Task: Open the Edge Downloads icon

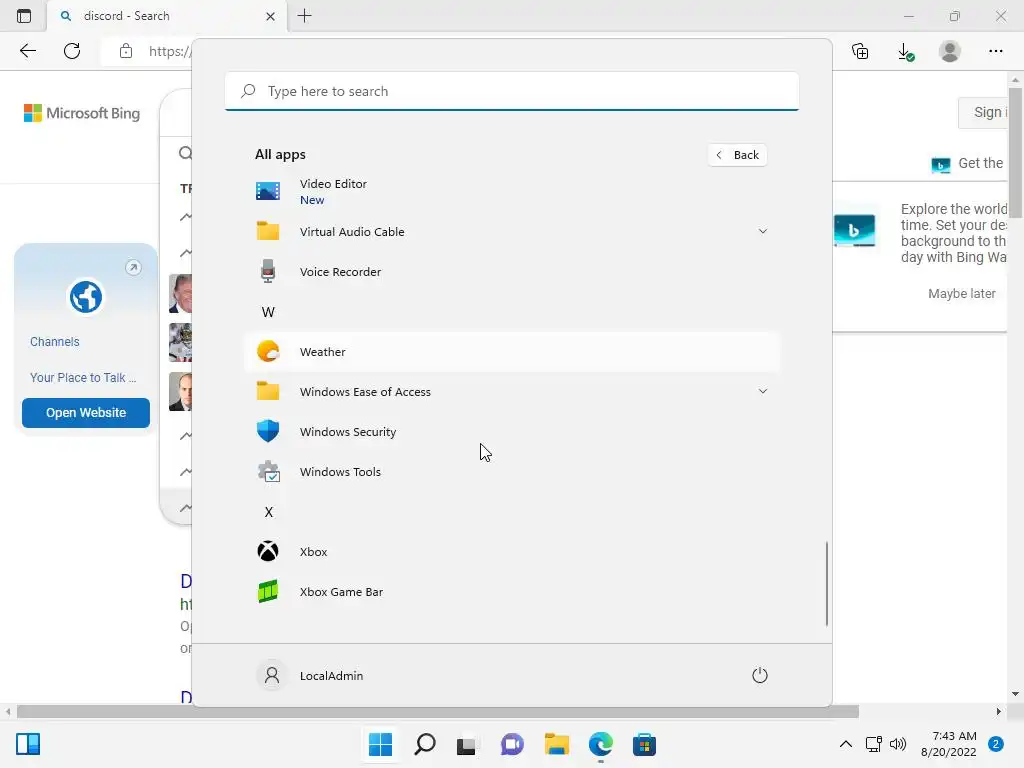Action: coord(905,51)
